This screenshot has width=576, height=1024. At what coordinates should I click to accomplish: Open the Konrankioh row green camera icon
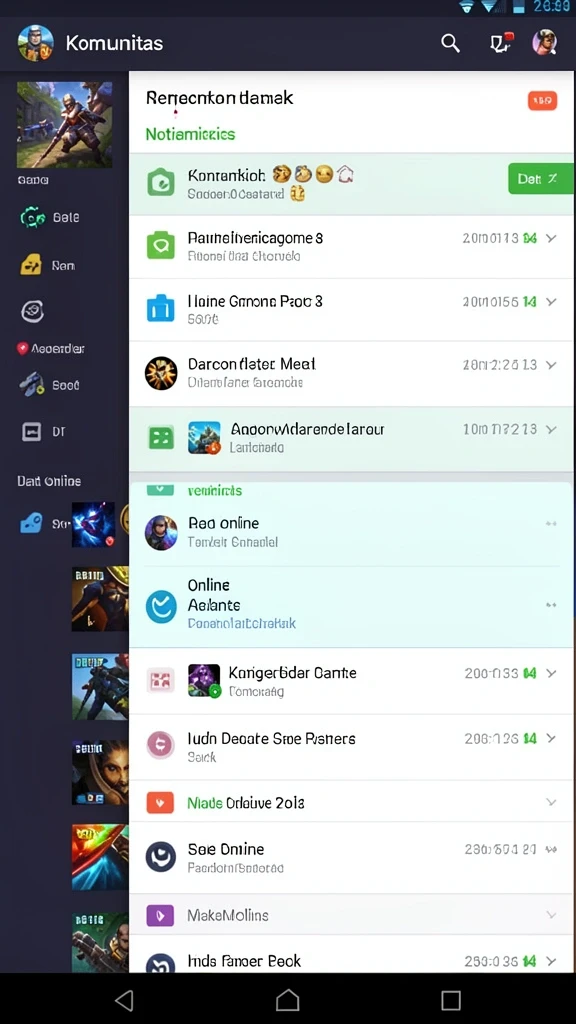tap(161, 182)
